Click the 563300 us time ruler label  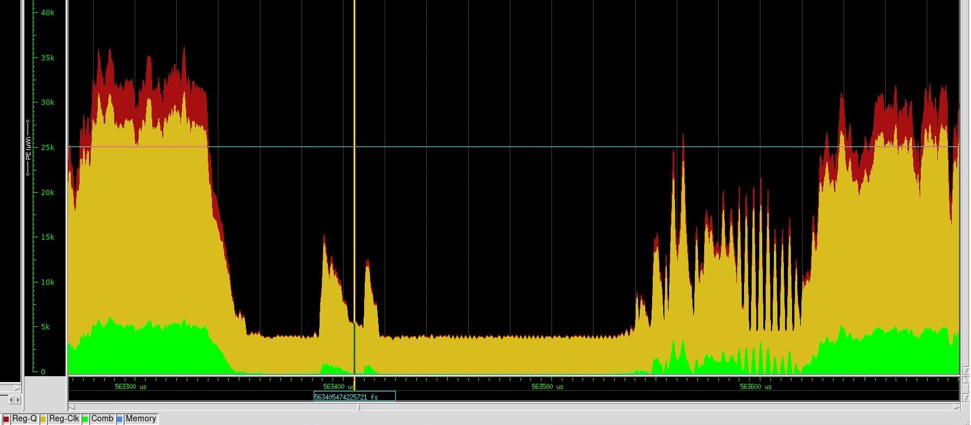(130, 386)
